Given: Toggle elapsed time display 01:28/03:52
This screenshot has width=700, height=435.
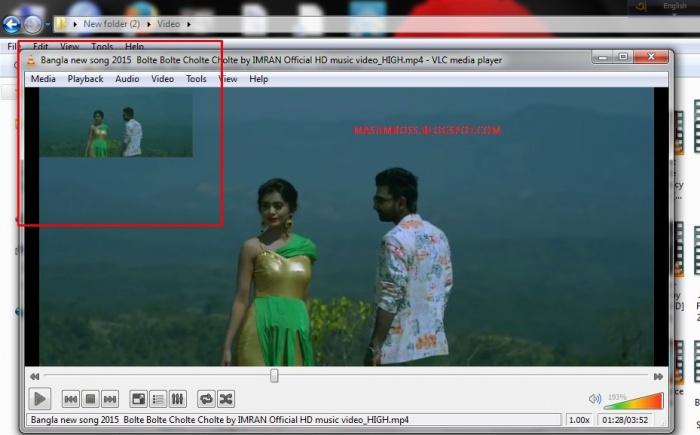Looking at the screenshot, I should pyautogui.click(x=625, y=420).
